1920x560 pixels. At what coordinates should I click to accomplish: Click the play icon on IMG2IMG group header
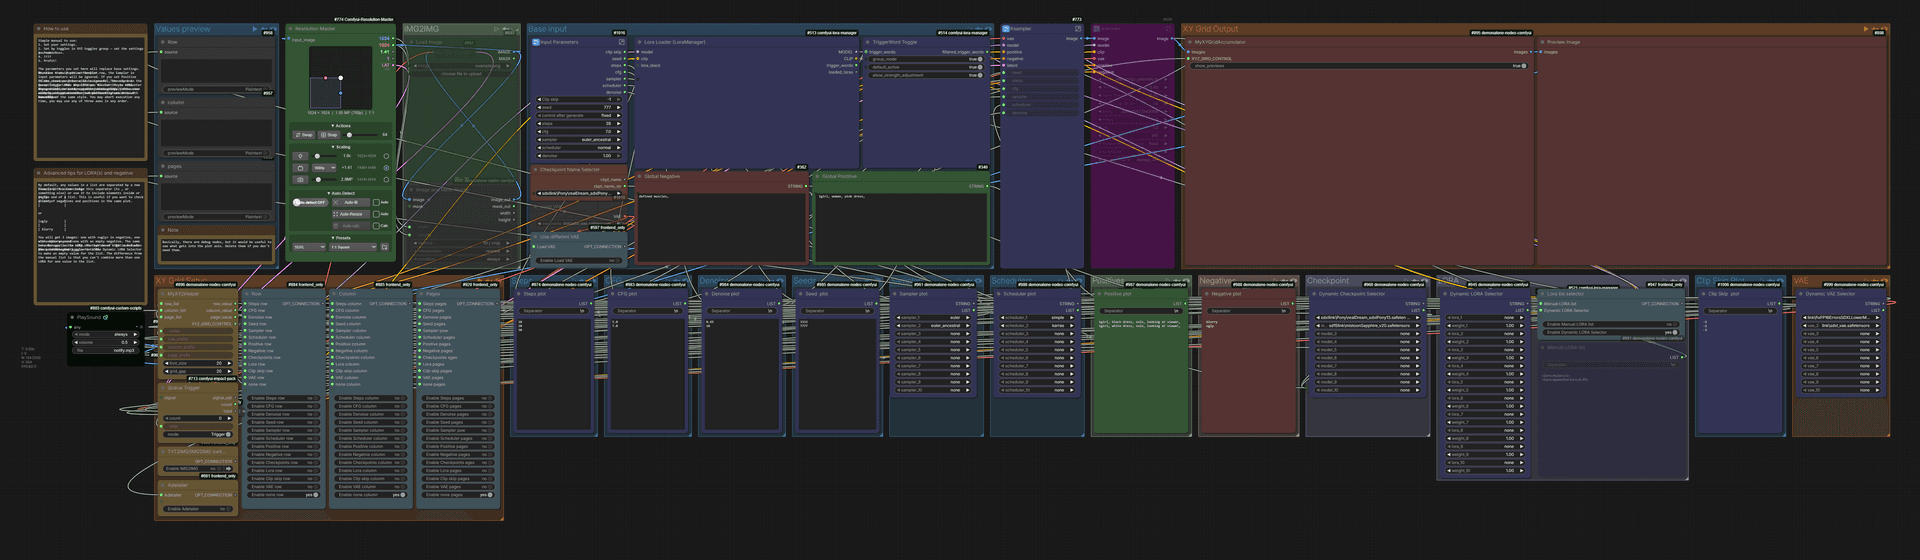click(497, 28)
